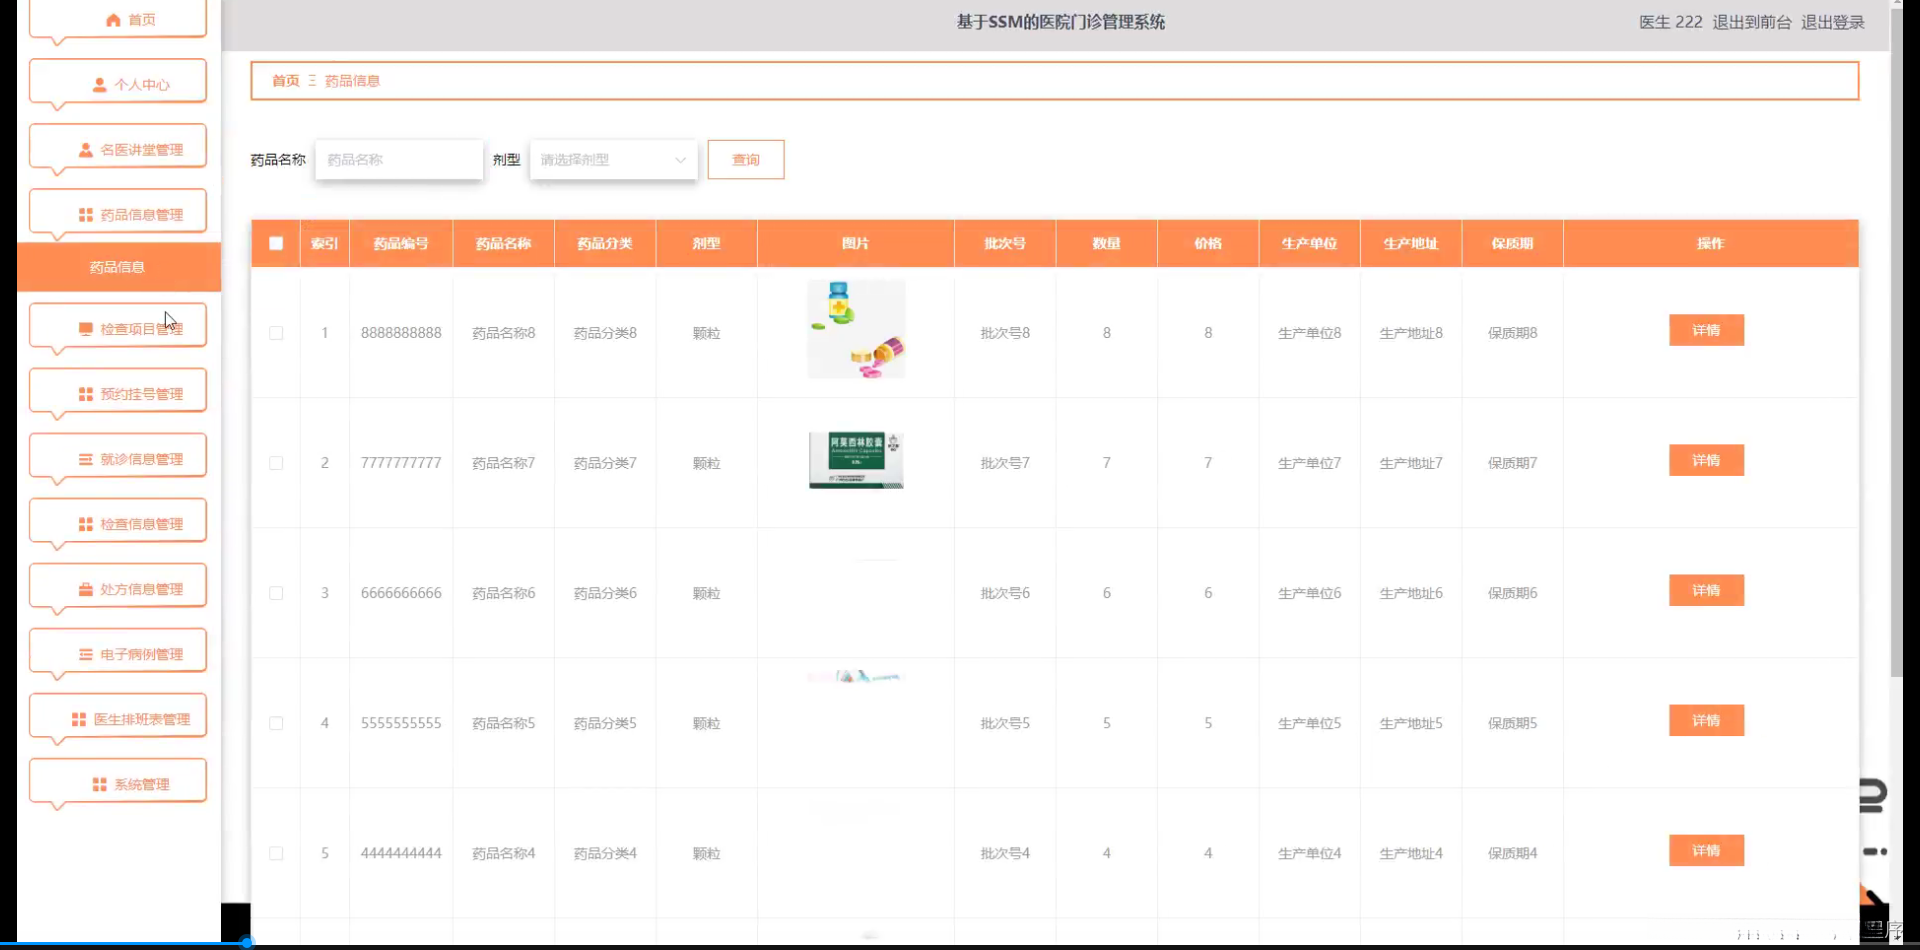Click the monitor icon beside 检查项目管理

pyautogui.click(x=86, y=329)
